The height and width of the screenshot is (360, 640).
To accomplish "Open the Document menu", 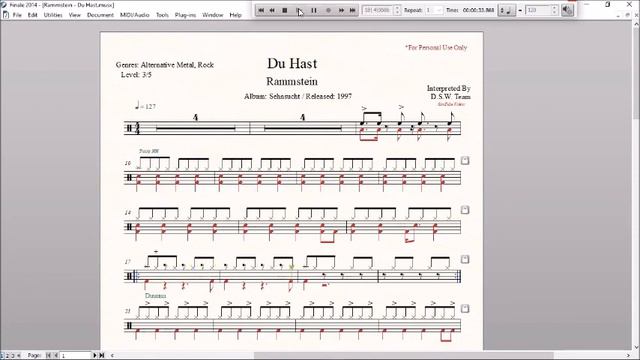I will click(100, 15).
